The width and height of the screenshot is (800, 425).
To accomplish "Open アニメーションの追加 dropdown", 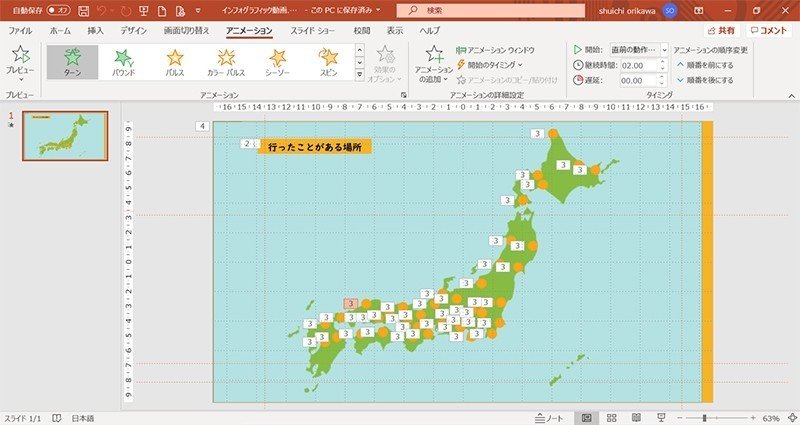I will point(434,65).
